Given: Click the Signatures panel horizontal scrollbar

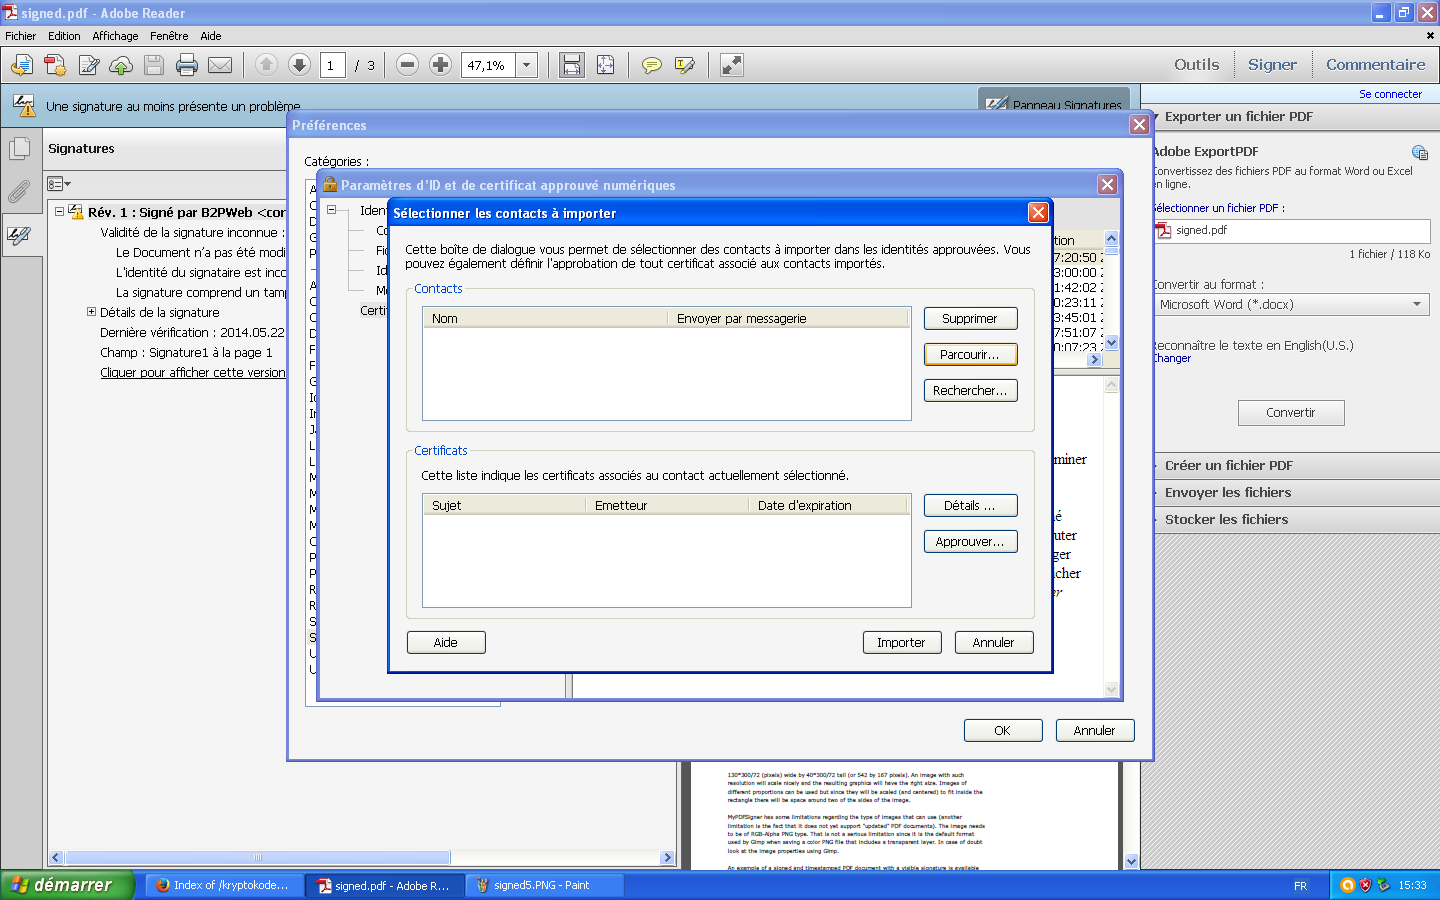Looking at the screenshot, I should point(258,858).
